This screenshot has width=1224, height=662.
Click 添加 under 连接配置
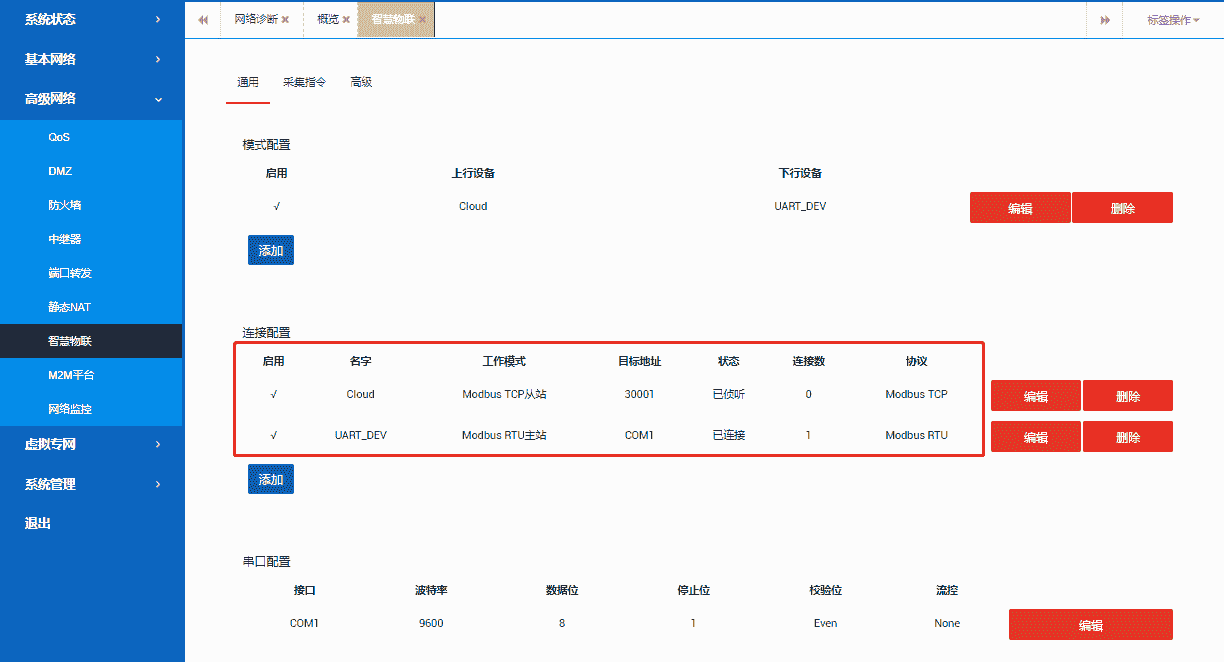click(270, 479)
